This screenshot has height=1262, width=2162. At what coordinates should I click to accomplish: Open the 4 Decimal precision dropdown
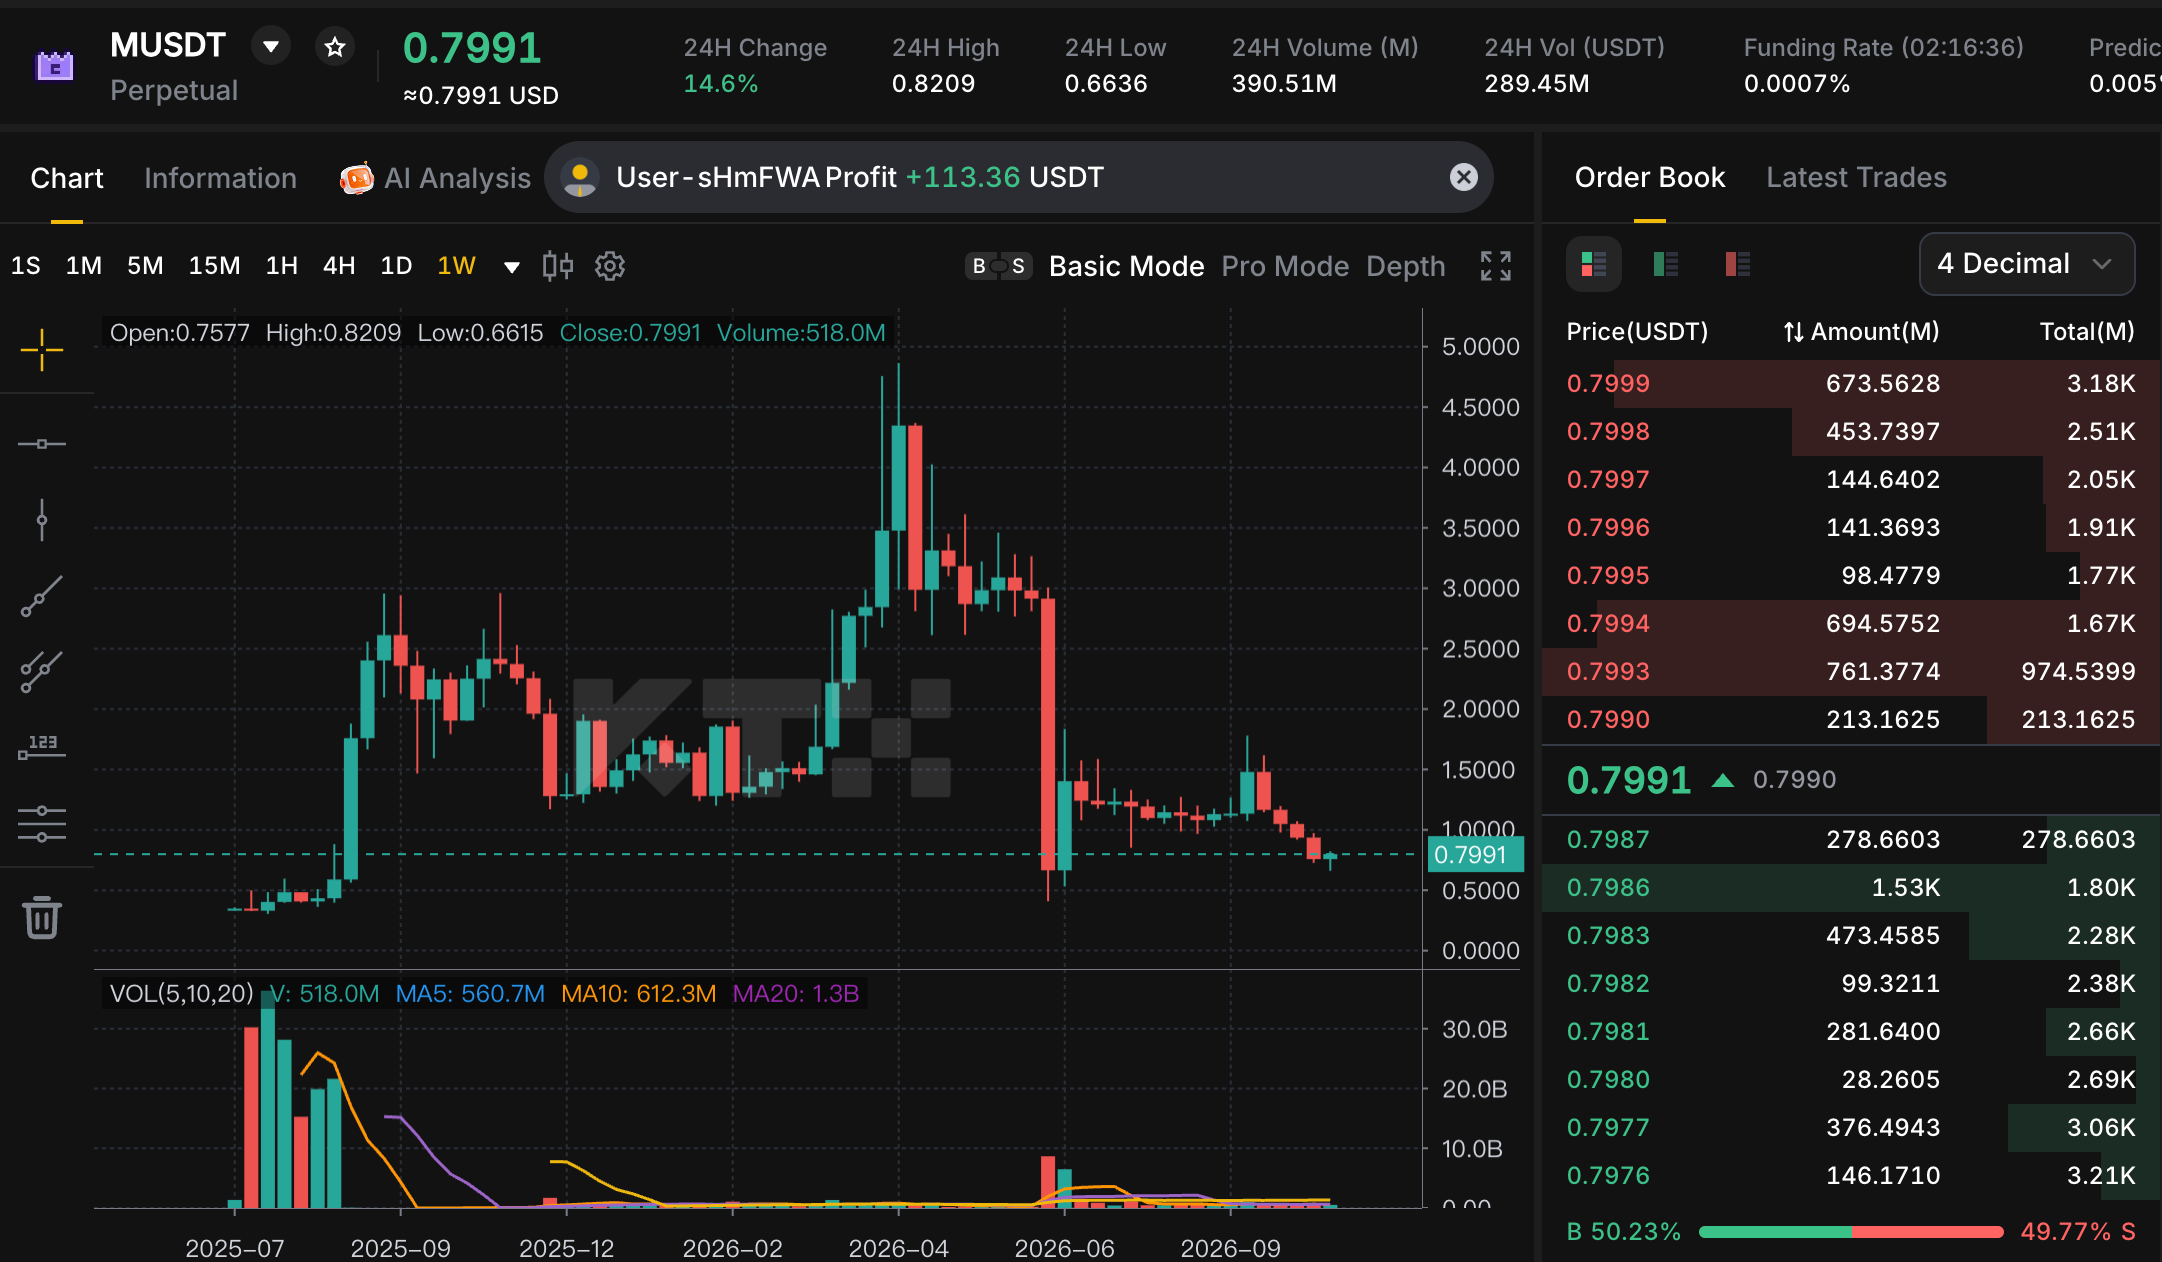point(2027,264)
